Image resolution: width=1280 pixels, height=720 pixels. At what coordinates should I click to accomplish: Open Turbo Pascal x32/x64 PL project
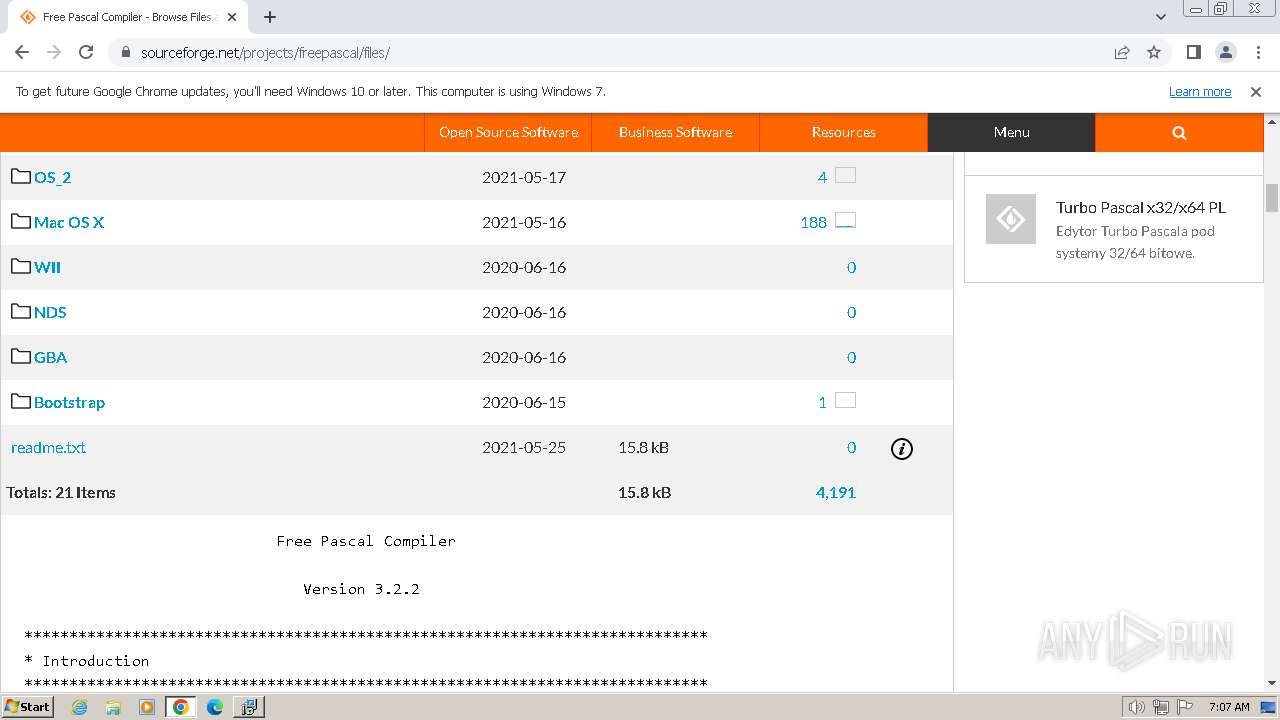pyautogui.click(x=1141, y=208)
